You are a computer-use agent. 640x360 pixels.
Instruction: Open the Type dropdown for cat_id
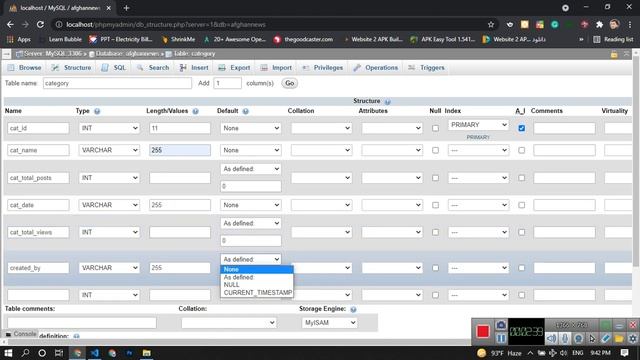click(109, 128)
